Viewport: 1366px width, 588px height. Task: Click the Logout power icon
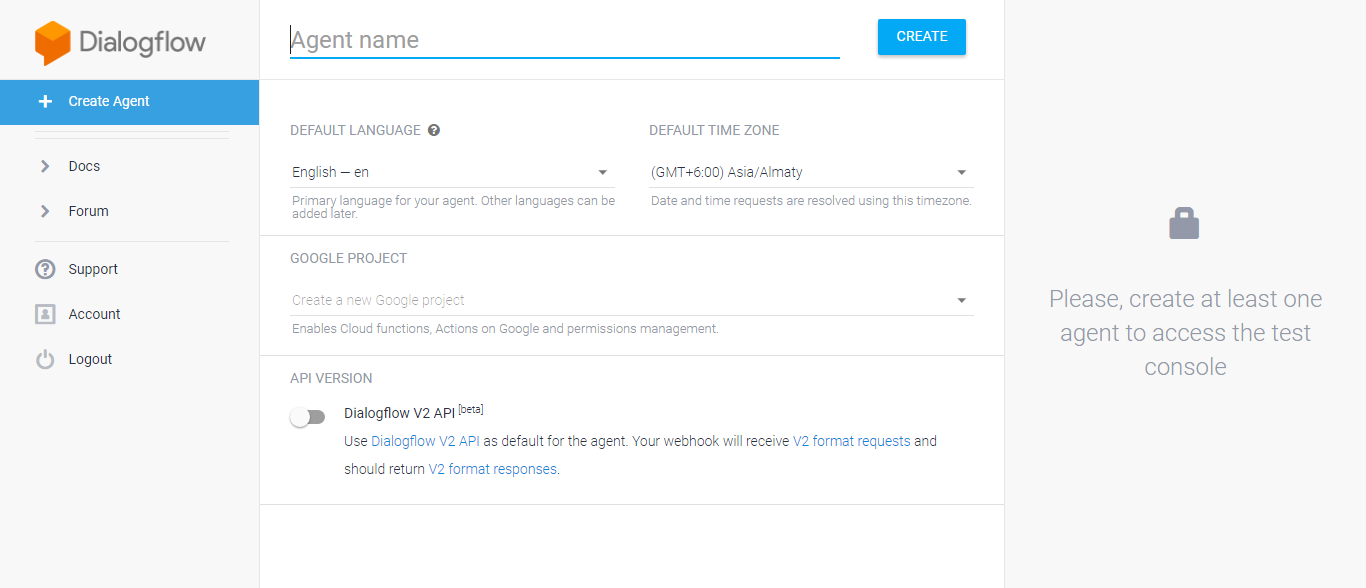(x=45, y=359)
